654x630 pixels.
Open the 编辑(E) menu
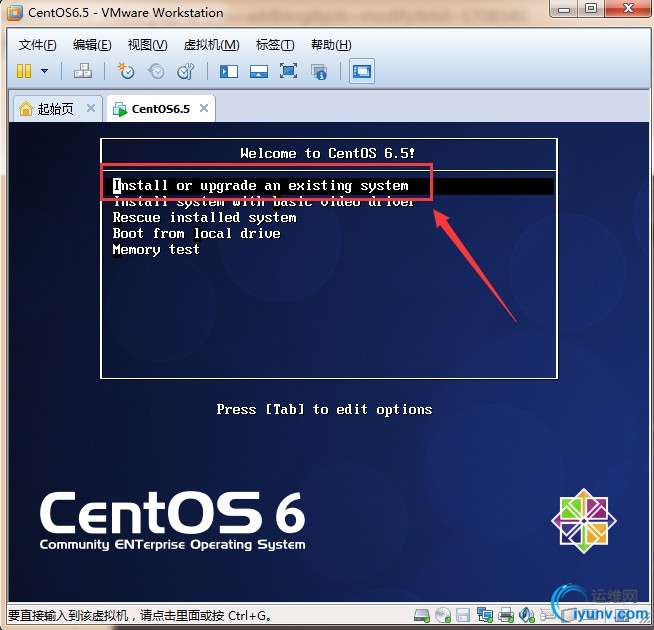92,45
